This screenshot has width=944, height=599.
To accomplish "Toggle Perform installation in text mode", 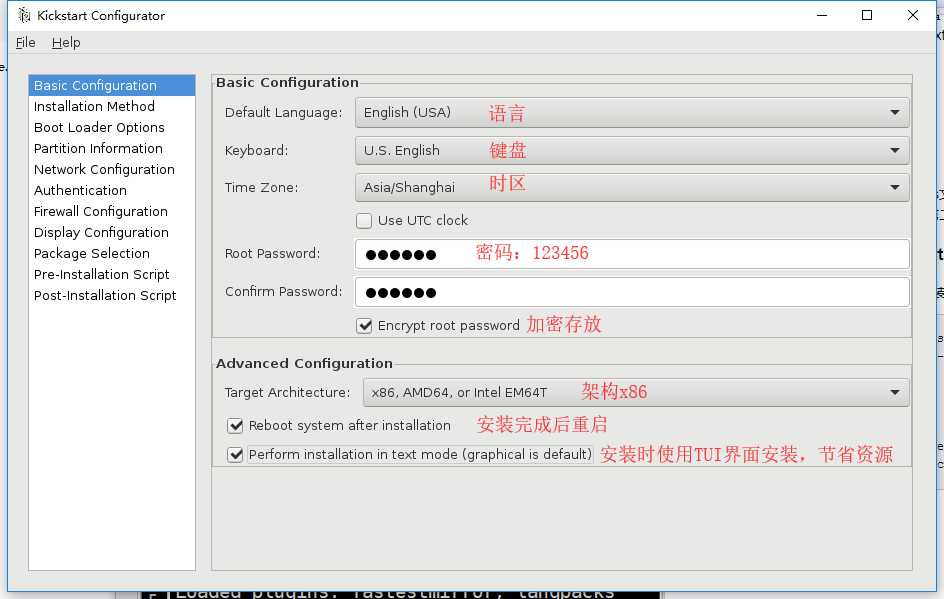I will pos(235,455).
